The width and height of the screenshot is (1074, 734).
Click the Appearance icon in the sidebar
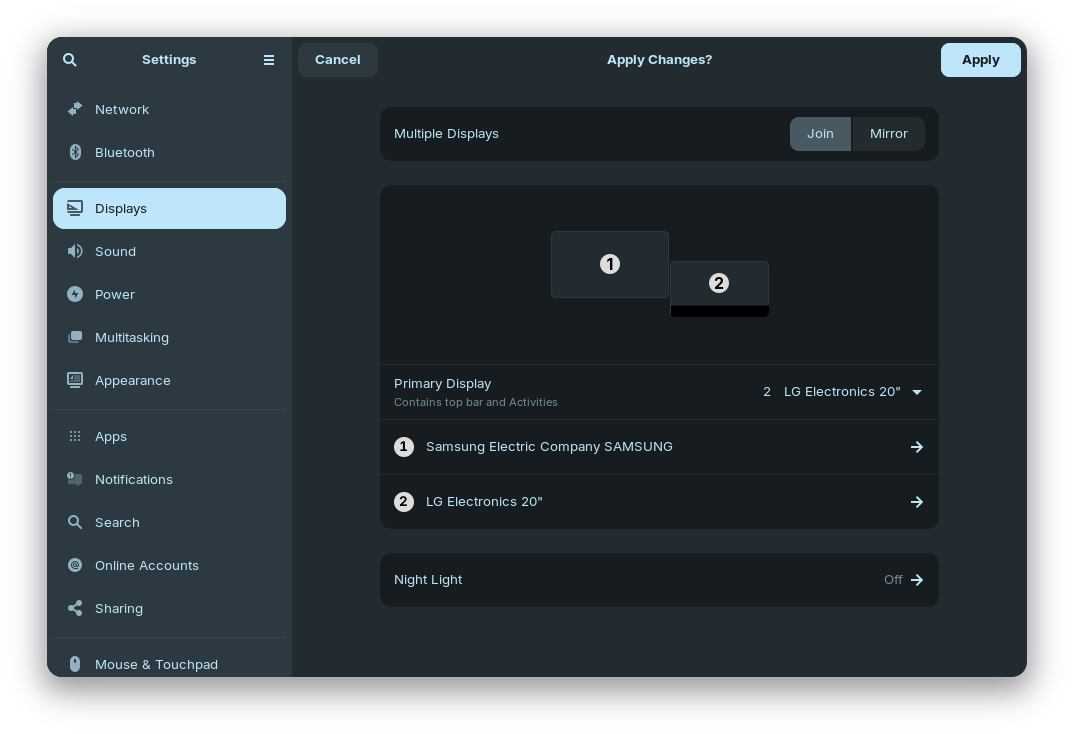(75, 380)
